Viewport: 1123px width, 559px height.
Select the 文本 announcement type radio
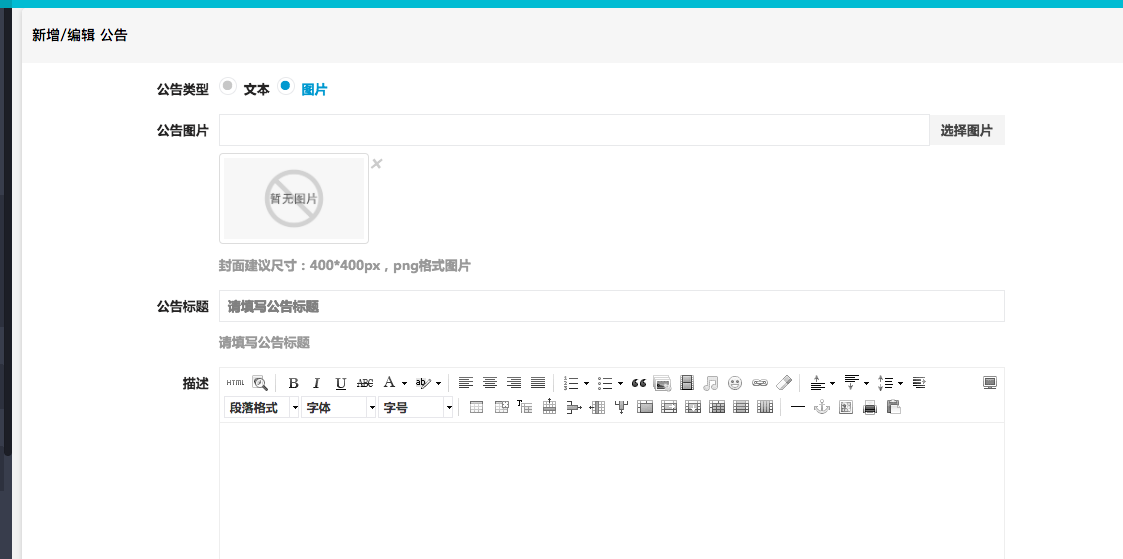[x=228, y=86]
